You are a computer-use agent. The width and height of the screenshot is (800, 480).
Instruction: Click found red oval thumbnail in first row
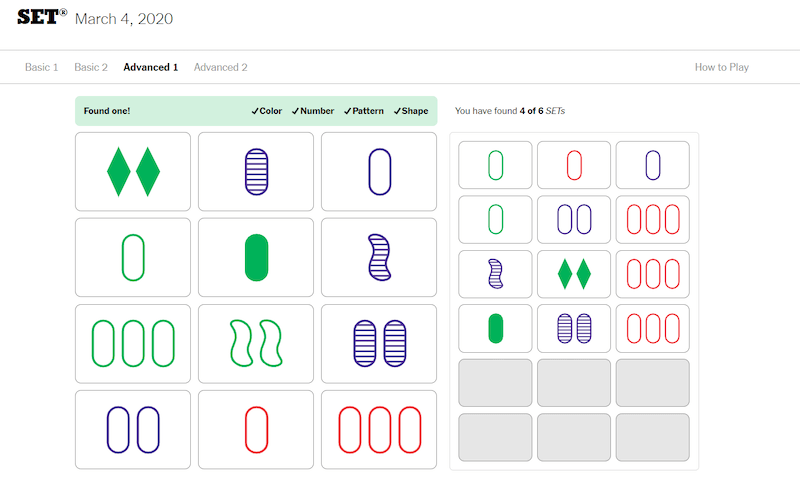pyautogui.click(x=574, y=164)
